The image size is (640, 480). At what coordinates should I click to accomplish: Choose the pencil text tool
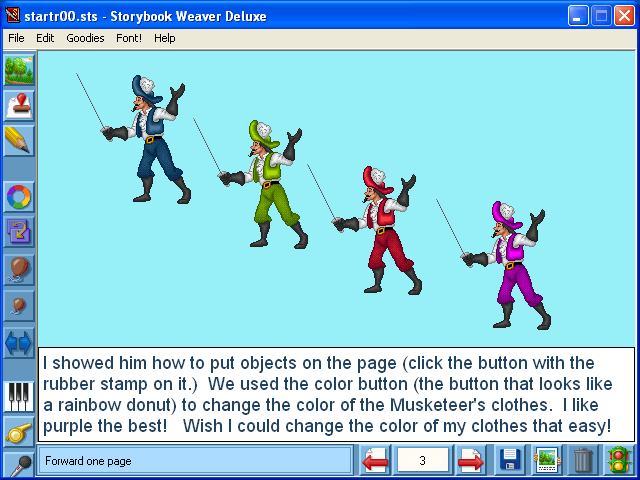point(19,141)
